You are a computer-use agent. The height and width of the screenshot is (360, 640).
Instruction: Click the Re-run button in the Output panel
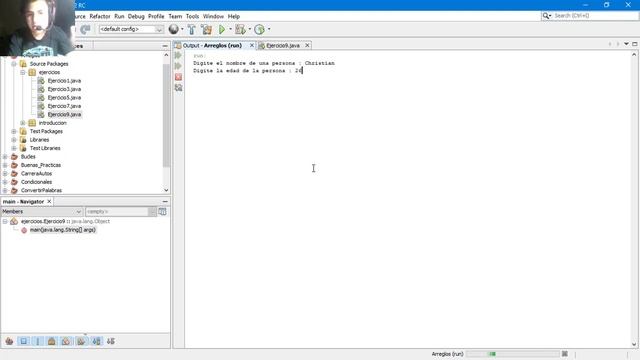(178, 55)
